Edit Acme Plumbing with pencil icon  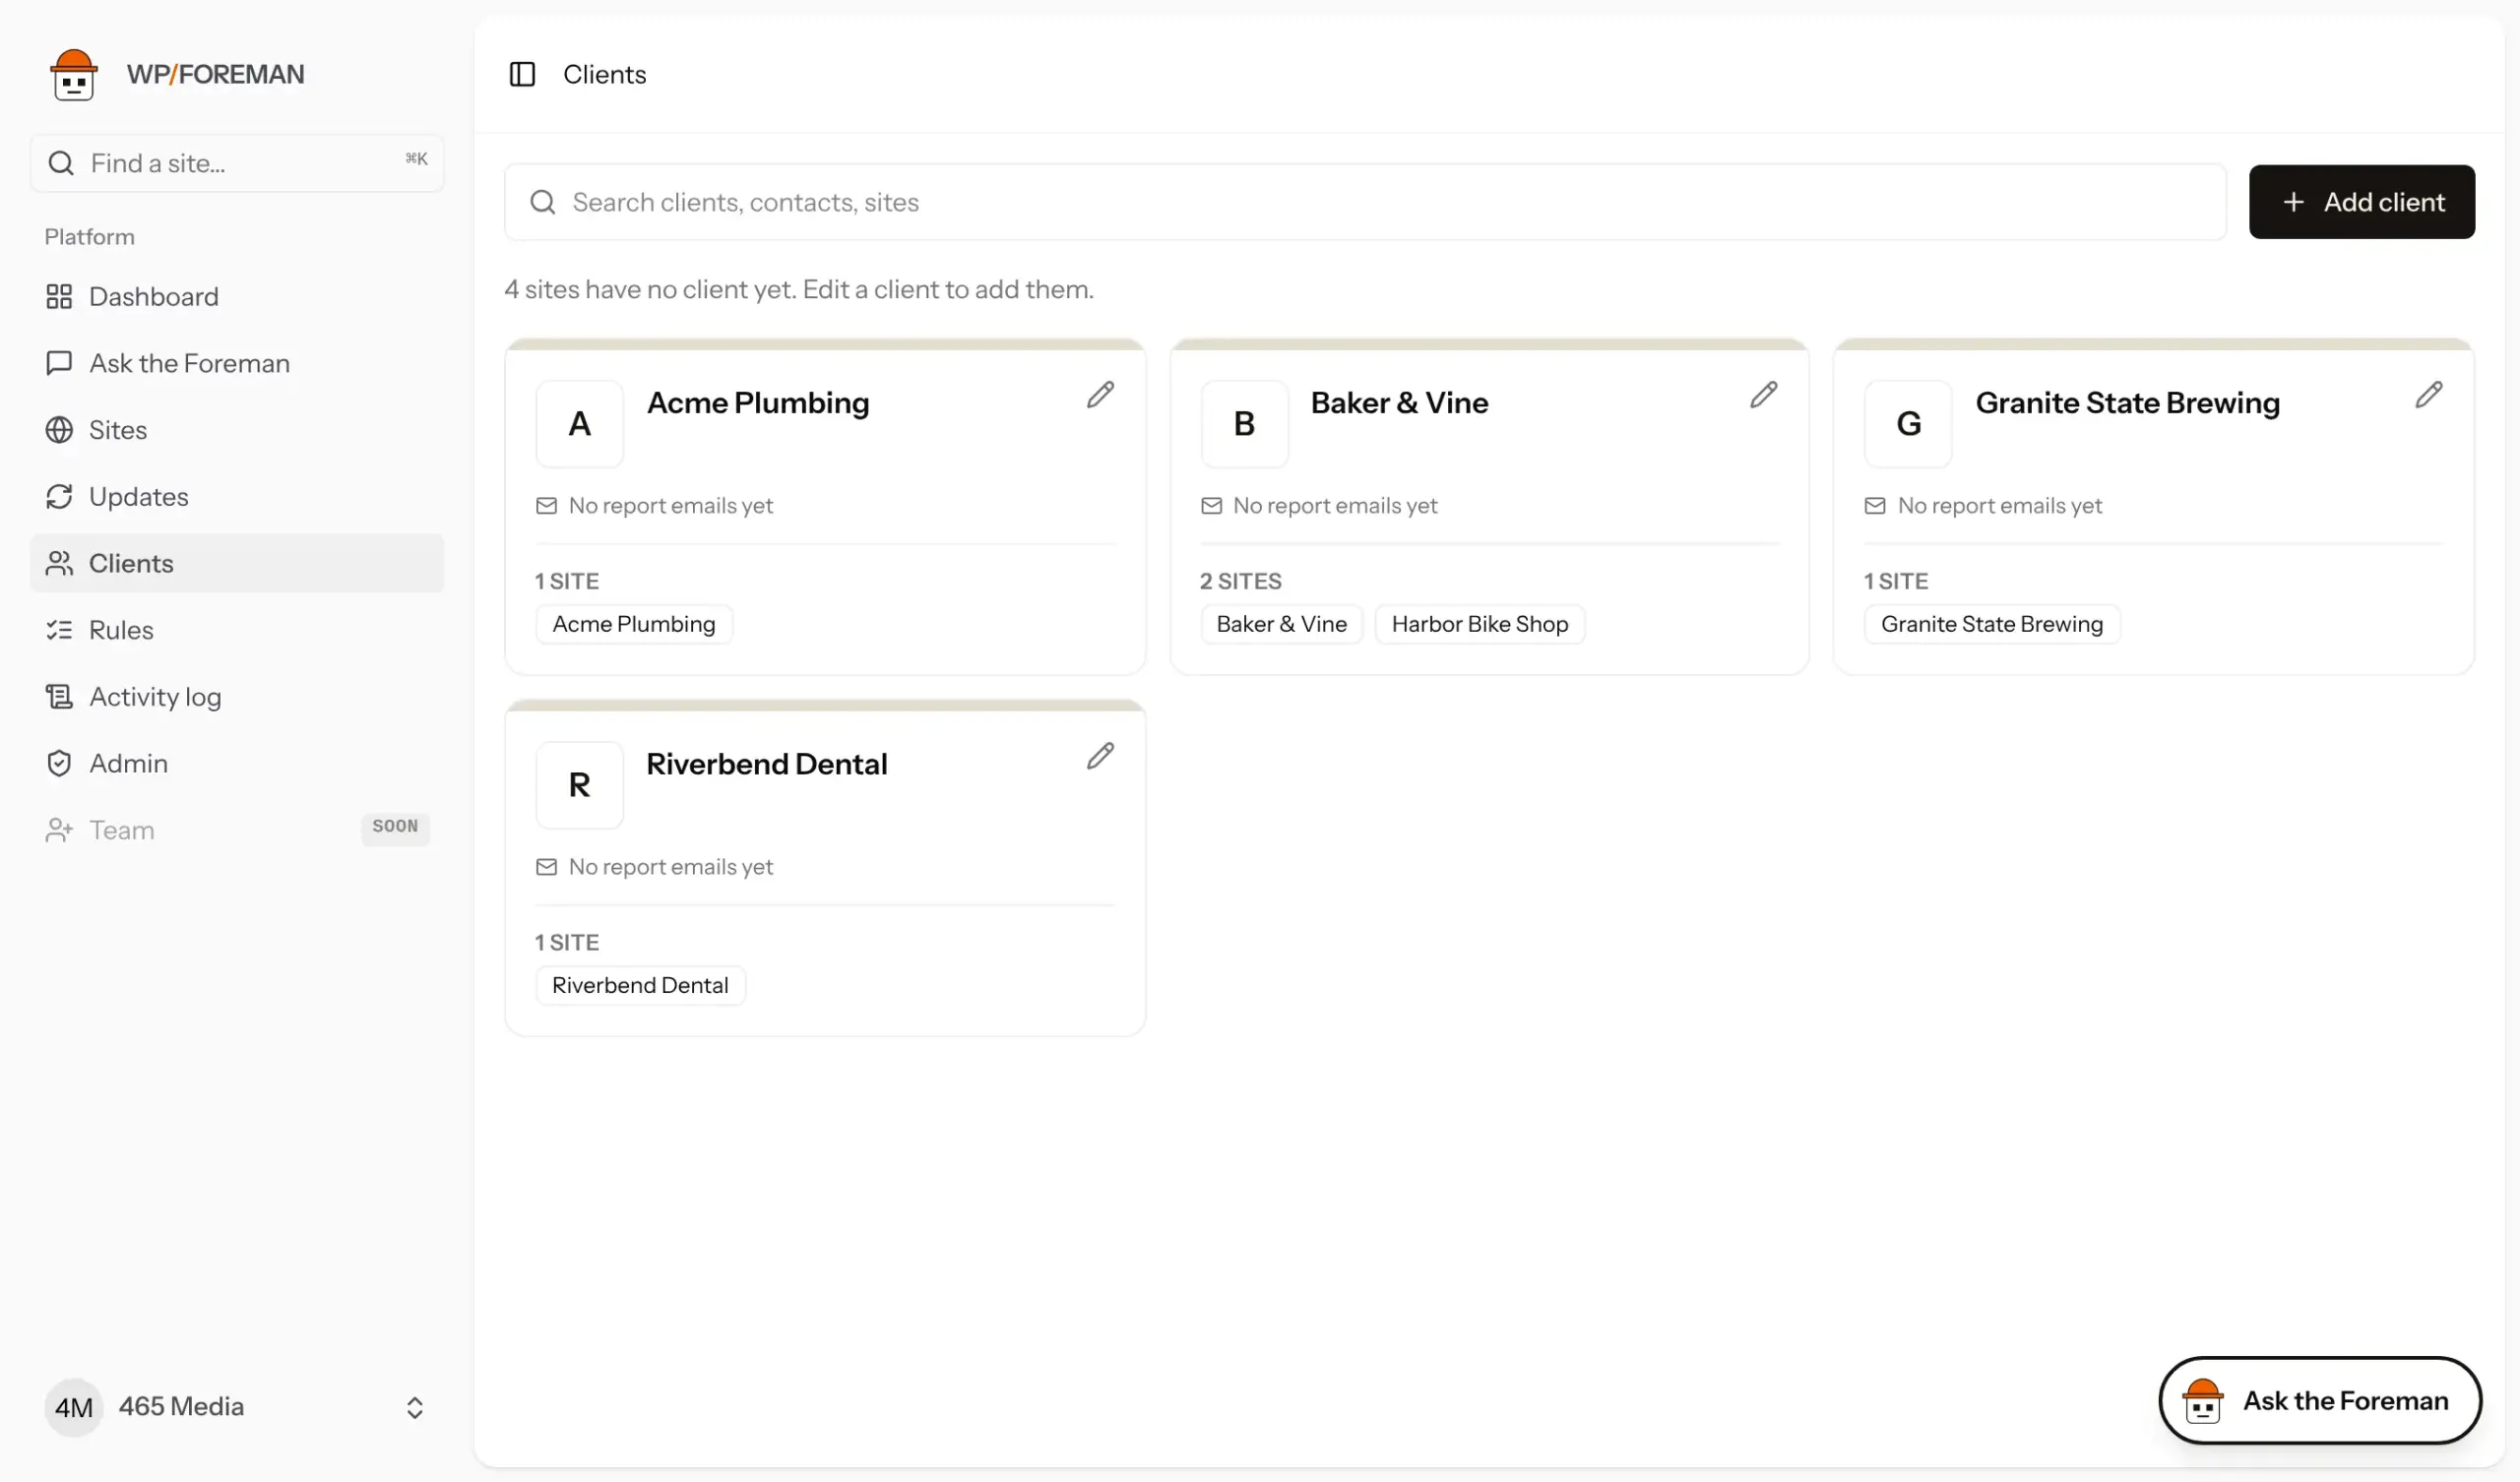[x=1100, y=395]
